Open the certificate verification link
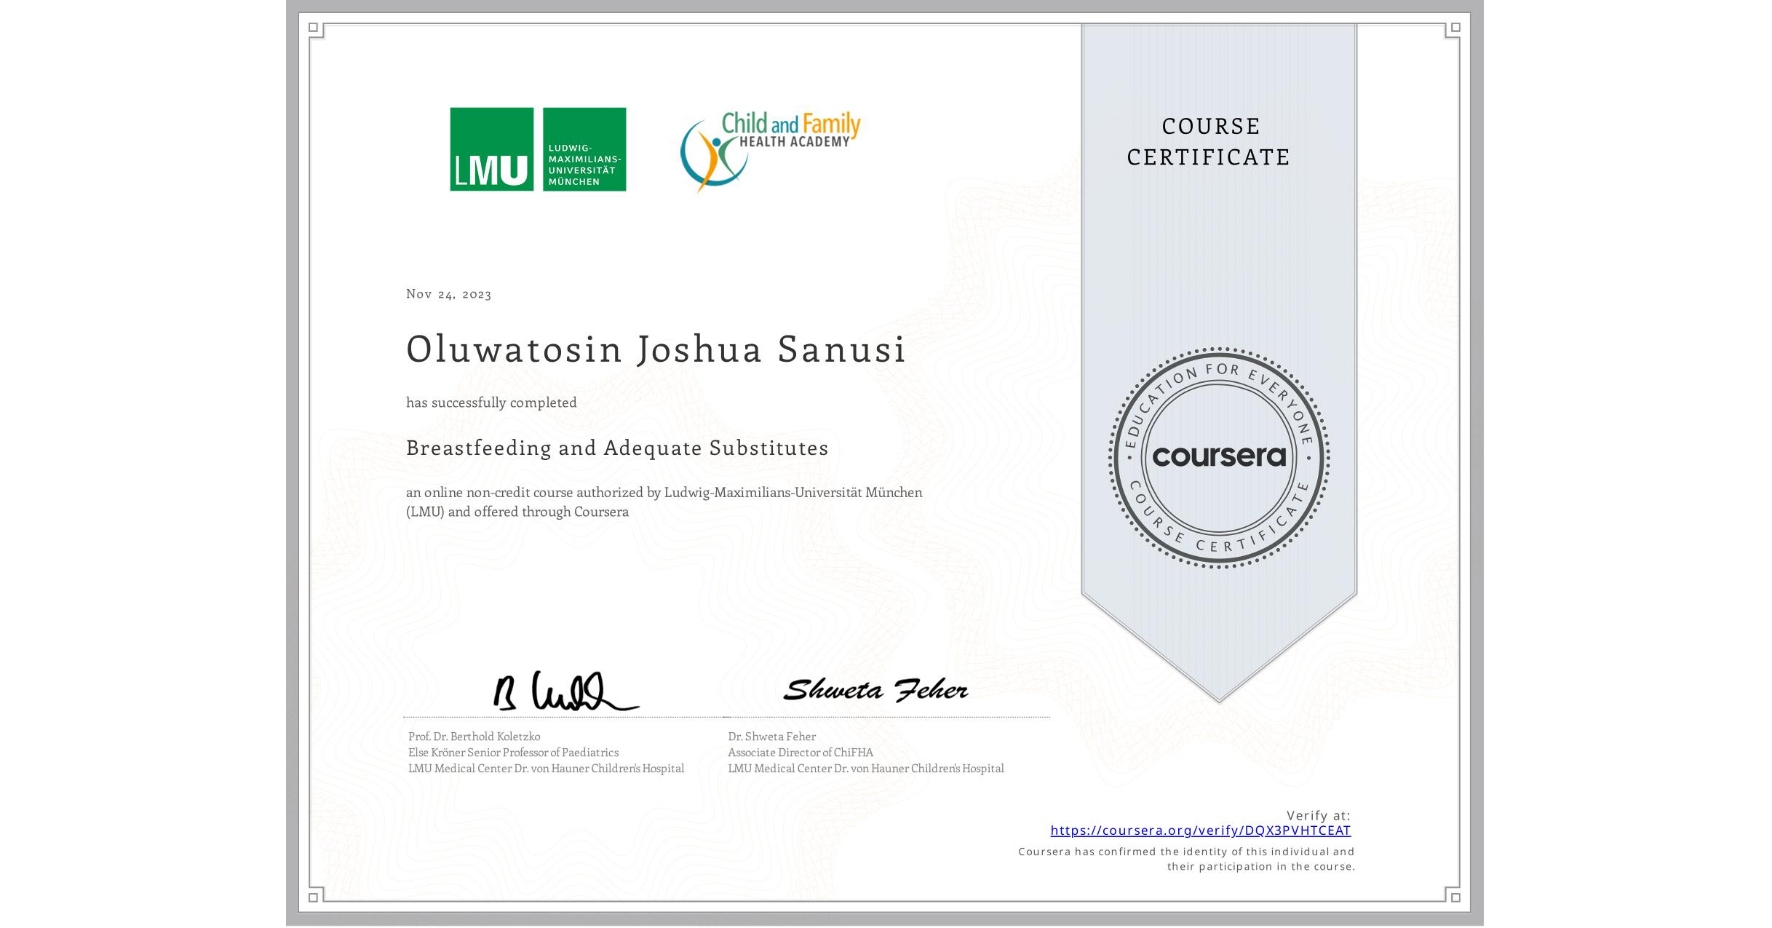The width and height of the screenshot is (1772, 928). pyautogui.click(x=1199, y=830)
